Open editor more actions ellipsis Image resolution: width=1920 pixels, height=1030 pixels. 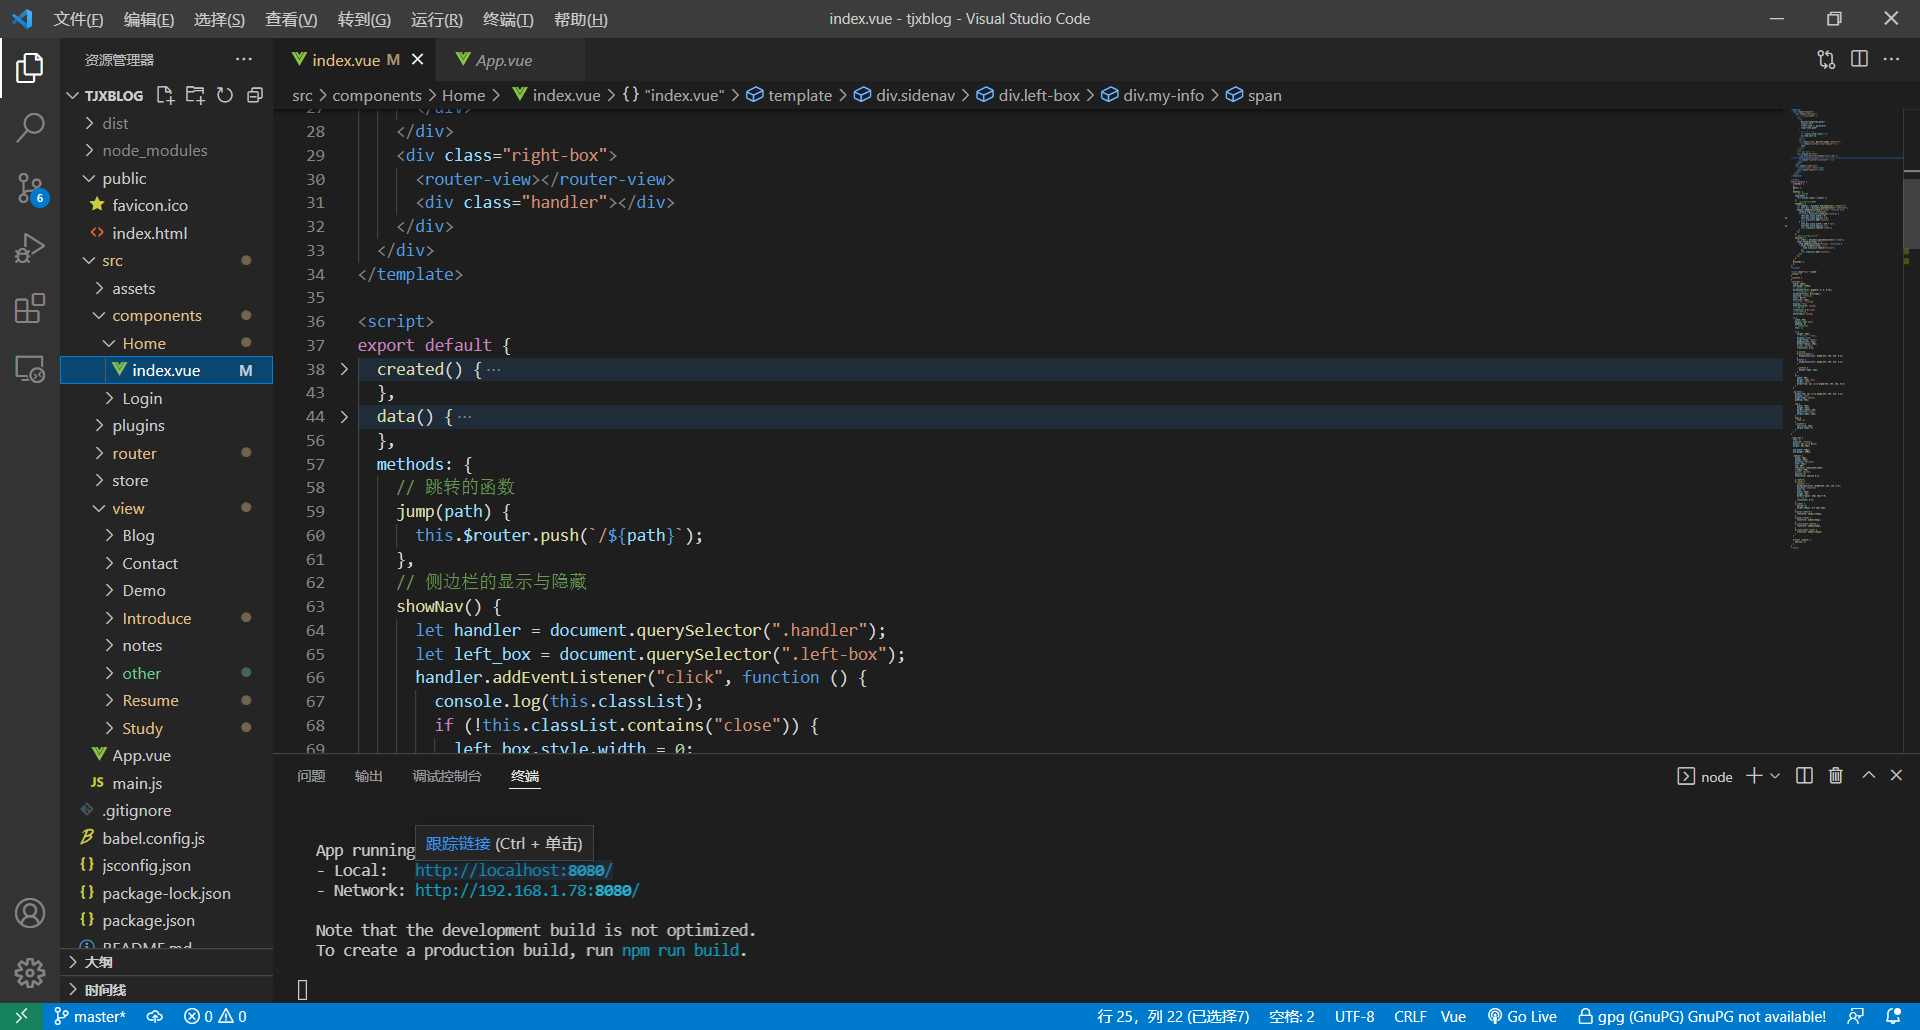[x=1891, y=60]
